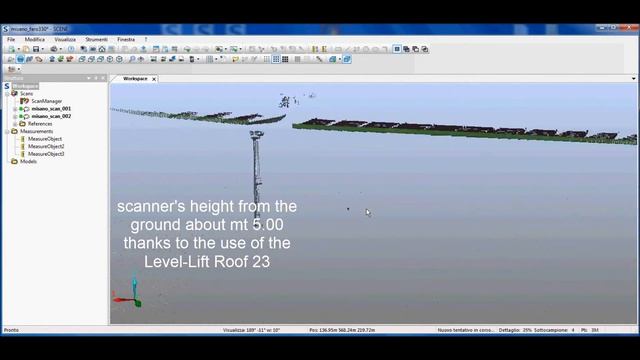Select the Workspace root tree node
This screenshot has height=360, width=640.
coord(25,86)
